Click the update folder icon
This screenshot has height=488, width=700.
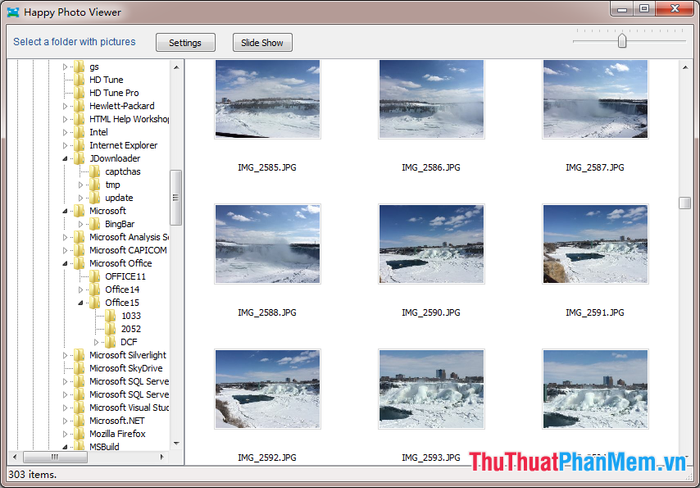pos(95,198)
